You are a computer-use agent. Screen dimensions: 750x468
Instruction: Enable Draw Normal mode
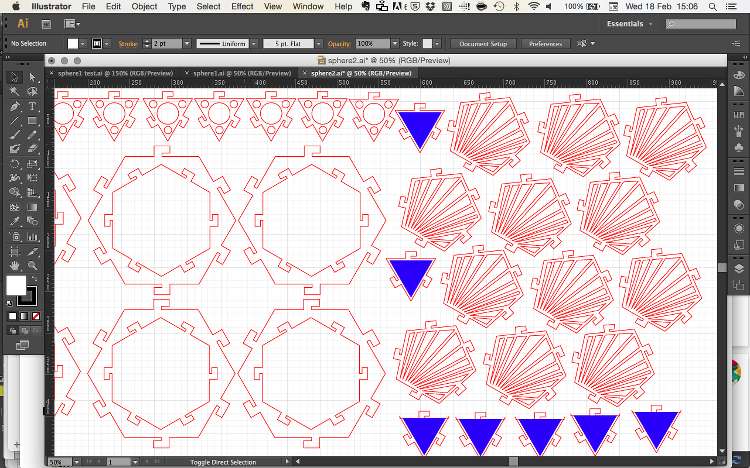[x=12, y=330]
